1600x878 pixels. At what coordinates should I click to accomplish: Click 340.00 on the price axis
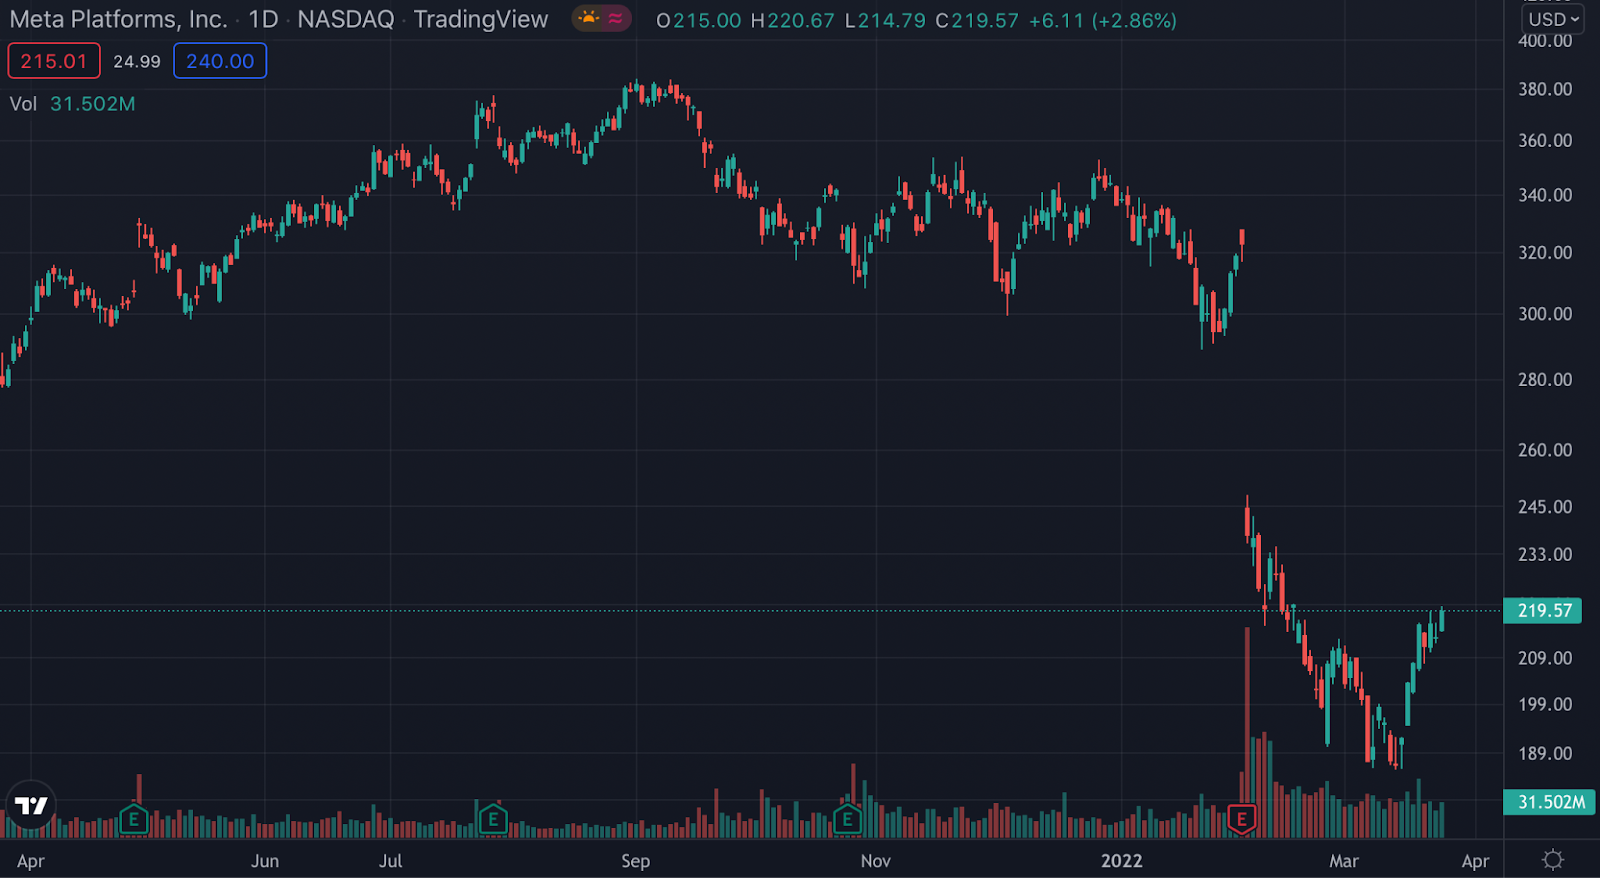(x=1545, y=195)
